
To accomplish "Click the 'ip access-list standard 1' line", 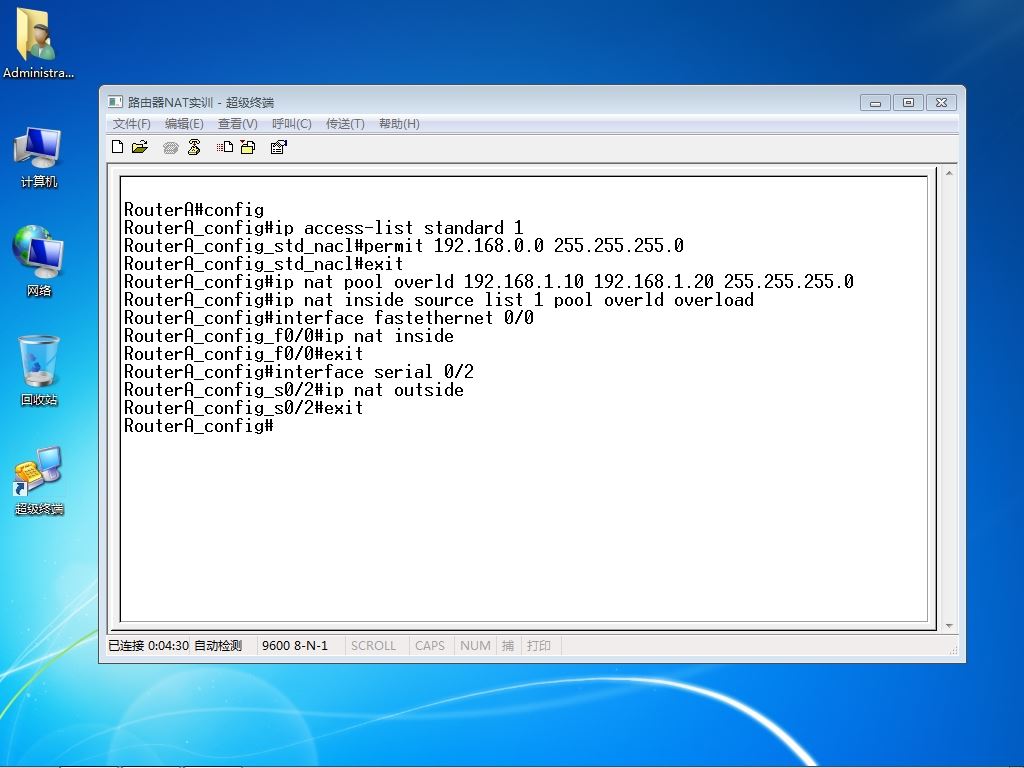I will pyautogui.click(x=323, y=228).
